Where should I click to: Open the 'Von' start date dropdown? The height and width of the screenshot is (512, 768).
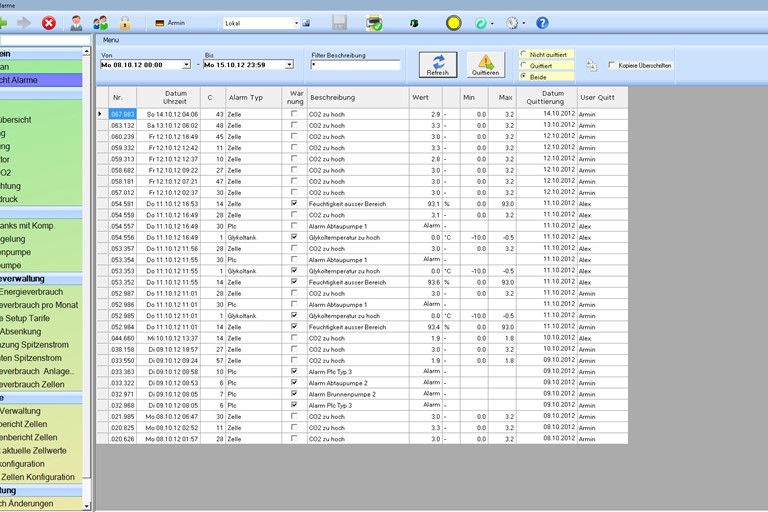coord(186,65)
